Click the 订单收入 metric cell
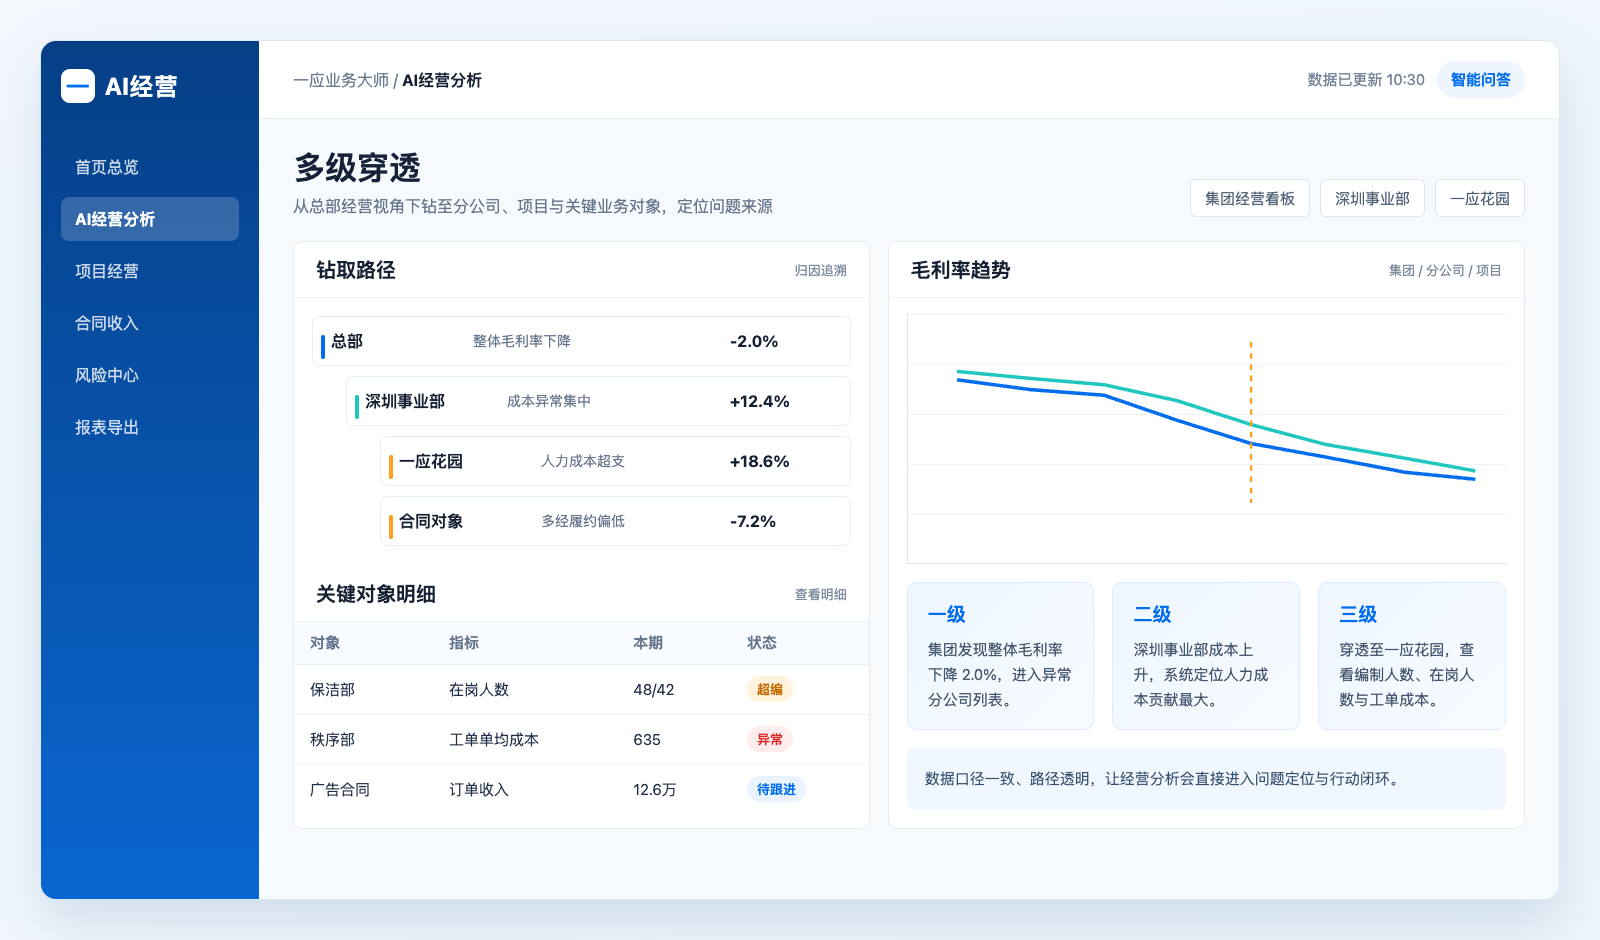The width and height of the screenshot is (1600, 940). point(479,789)
